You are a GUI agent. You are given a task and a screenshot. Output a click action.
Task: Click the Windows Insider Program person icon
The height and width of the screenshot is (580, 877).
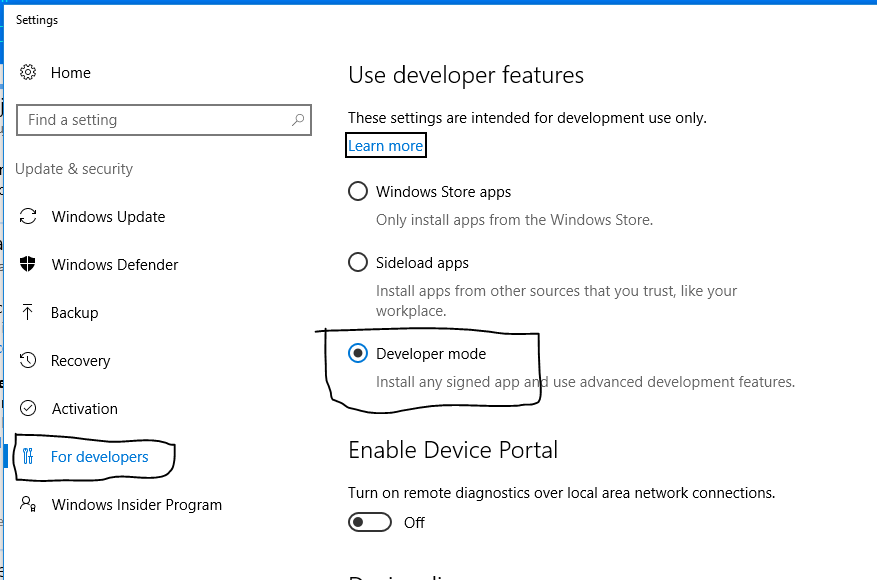(28, 504)
